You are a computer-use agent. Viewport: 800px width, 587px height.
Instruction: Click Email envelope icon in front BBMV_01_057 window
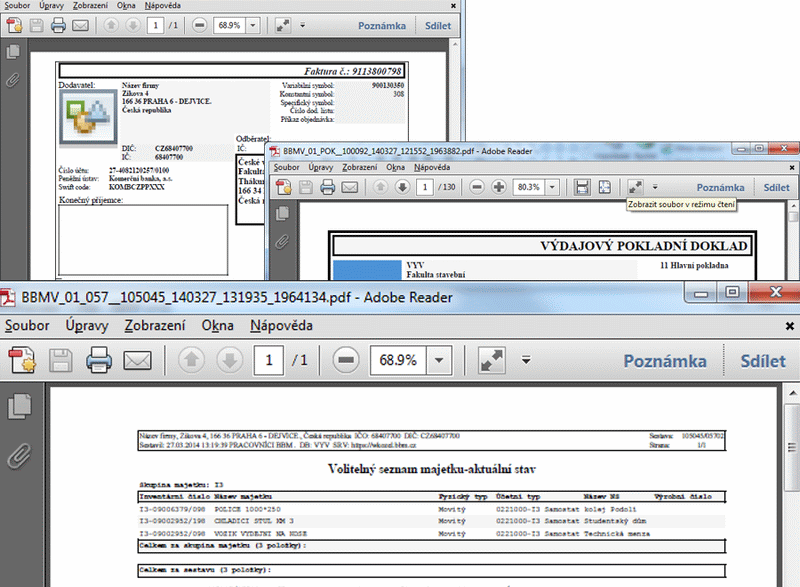pos(137,361)
